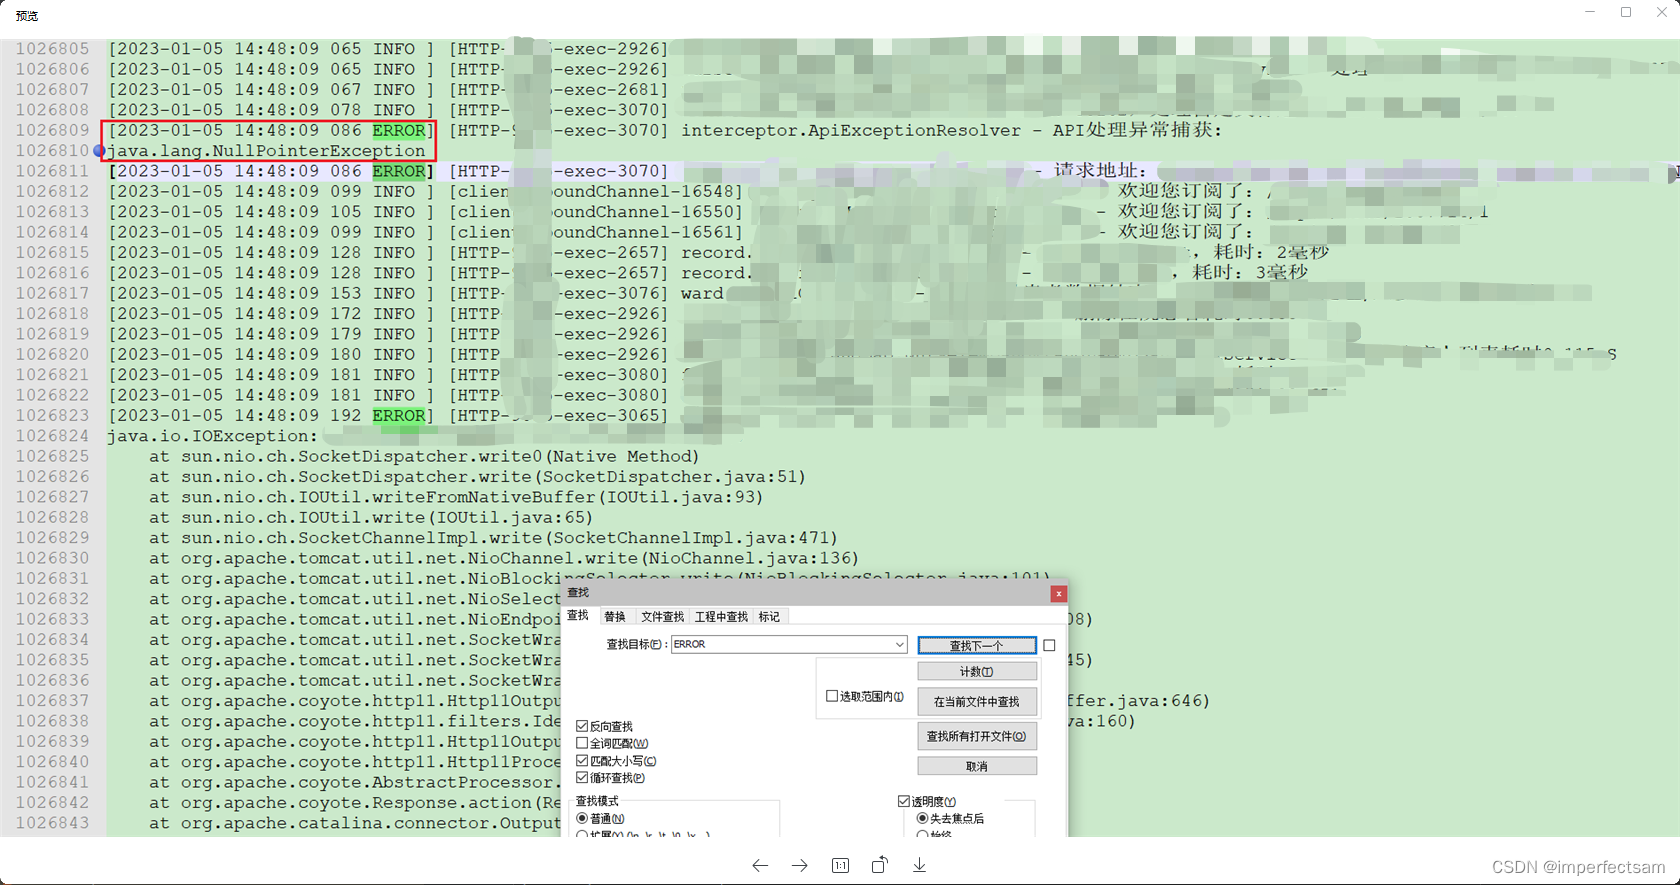The height and width of the screenshot is (885, 1680).
Task: Click the NioChannel.java:136 stack line
Action: 504,558
